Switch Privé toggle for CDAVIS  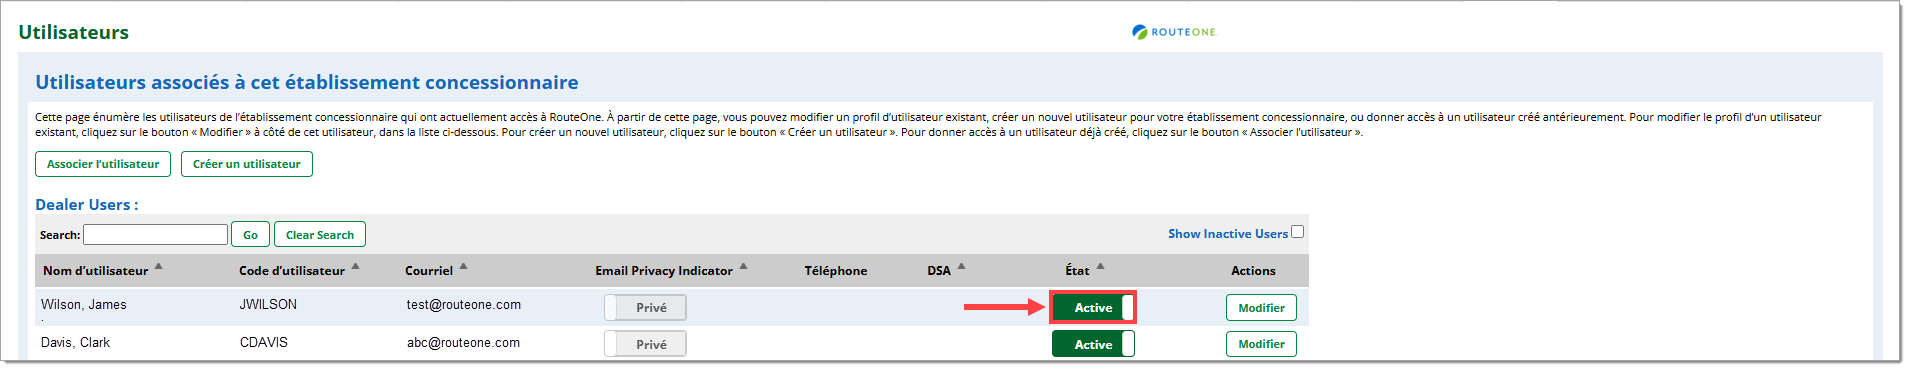point(645,344)
